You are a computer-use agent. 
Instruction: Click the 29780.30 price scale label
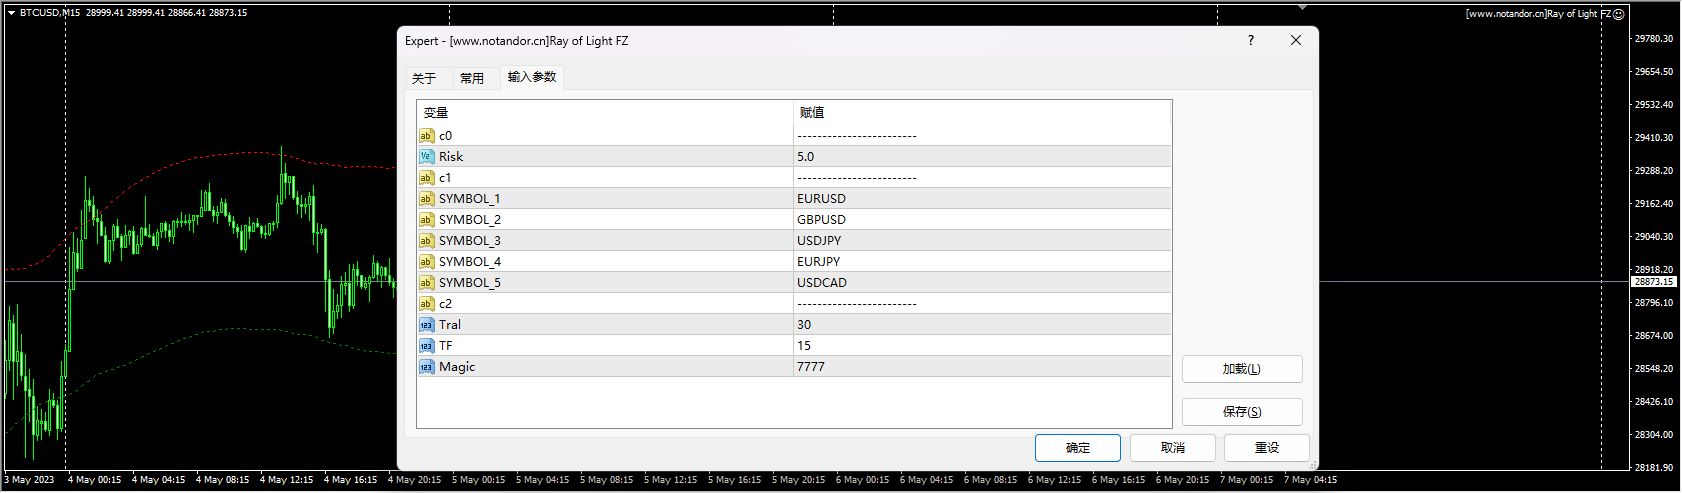1654,39
